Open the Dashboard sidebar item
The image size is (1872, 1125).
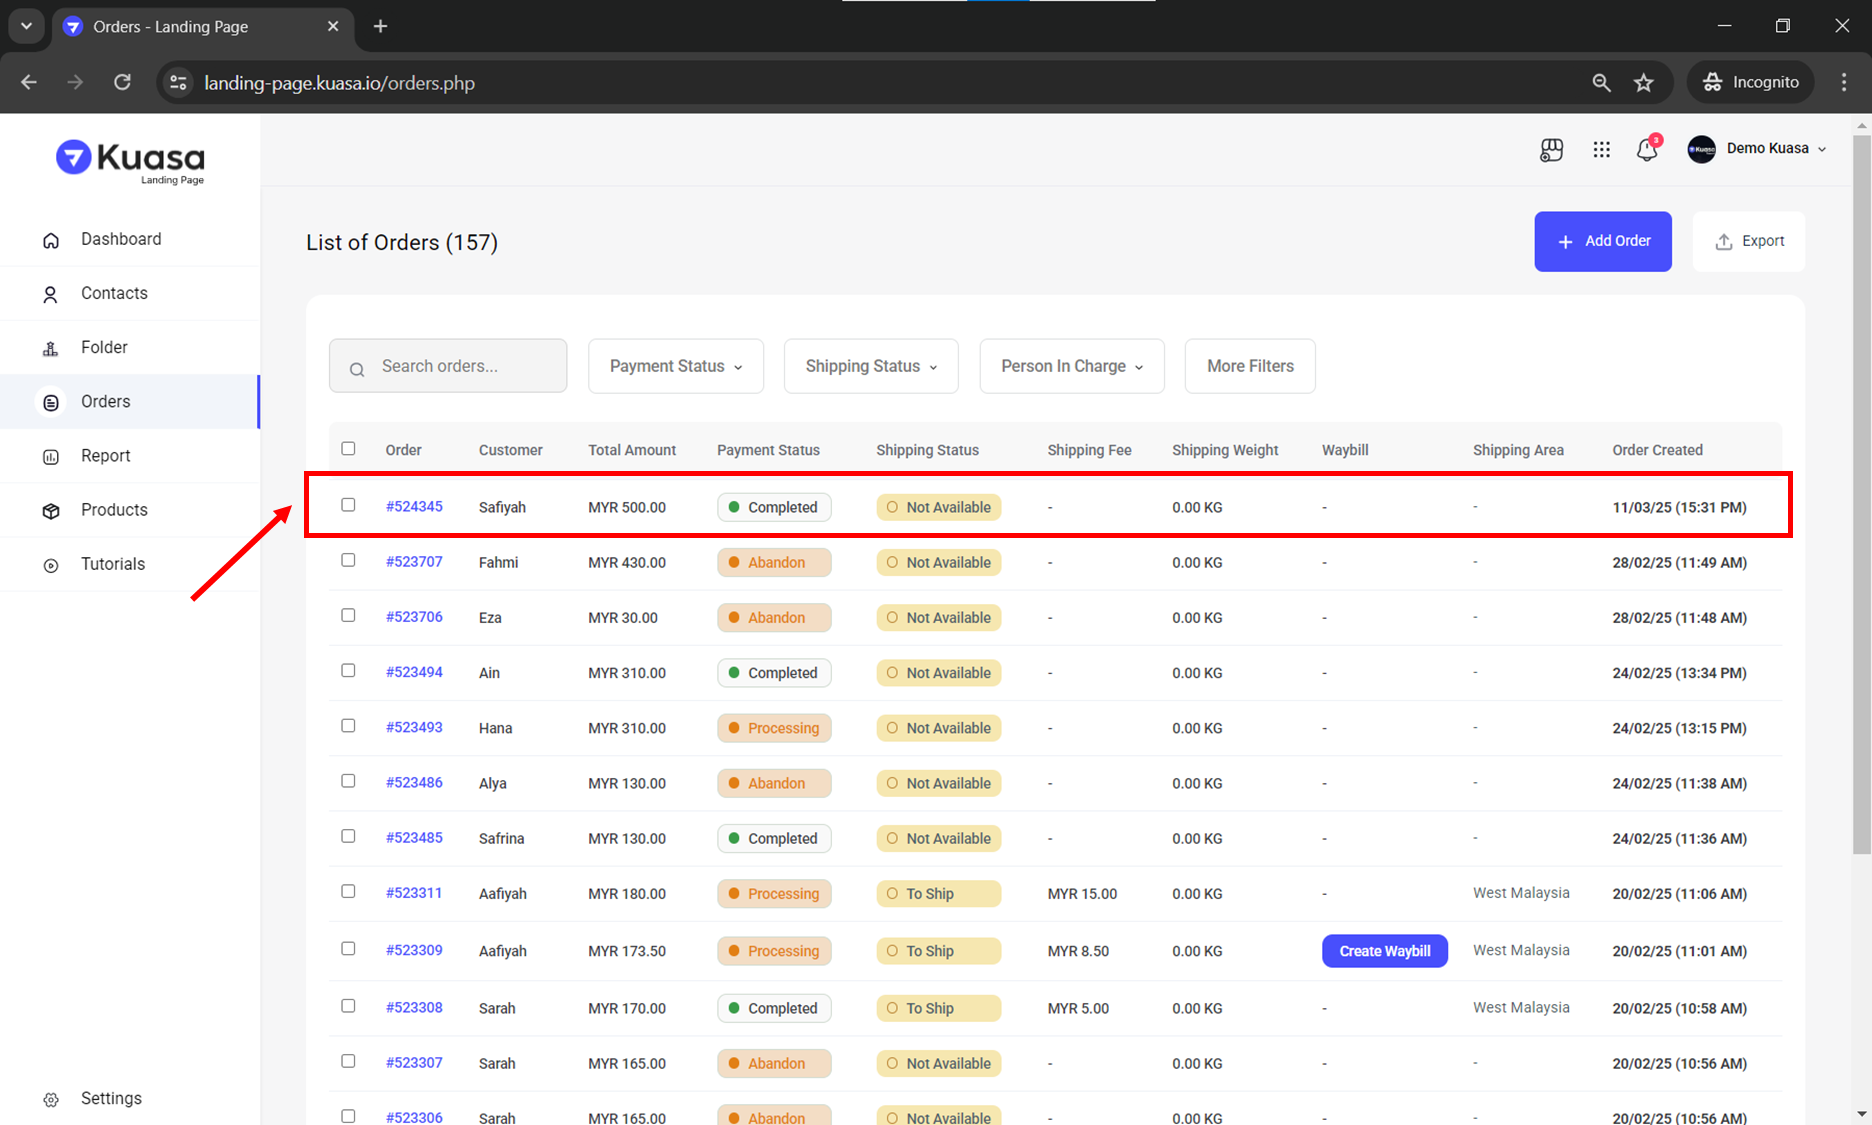click(x=121, y=239)
